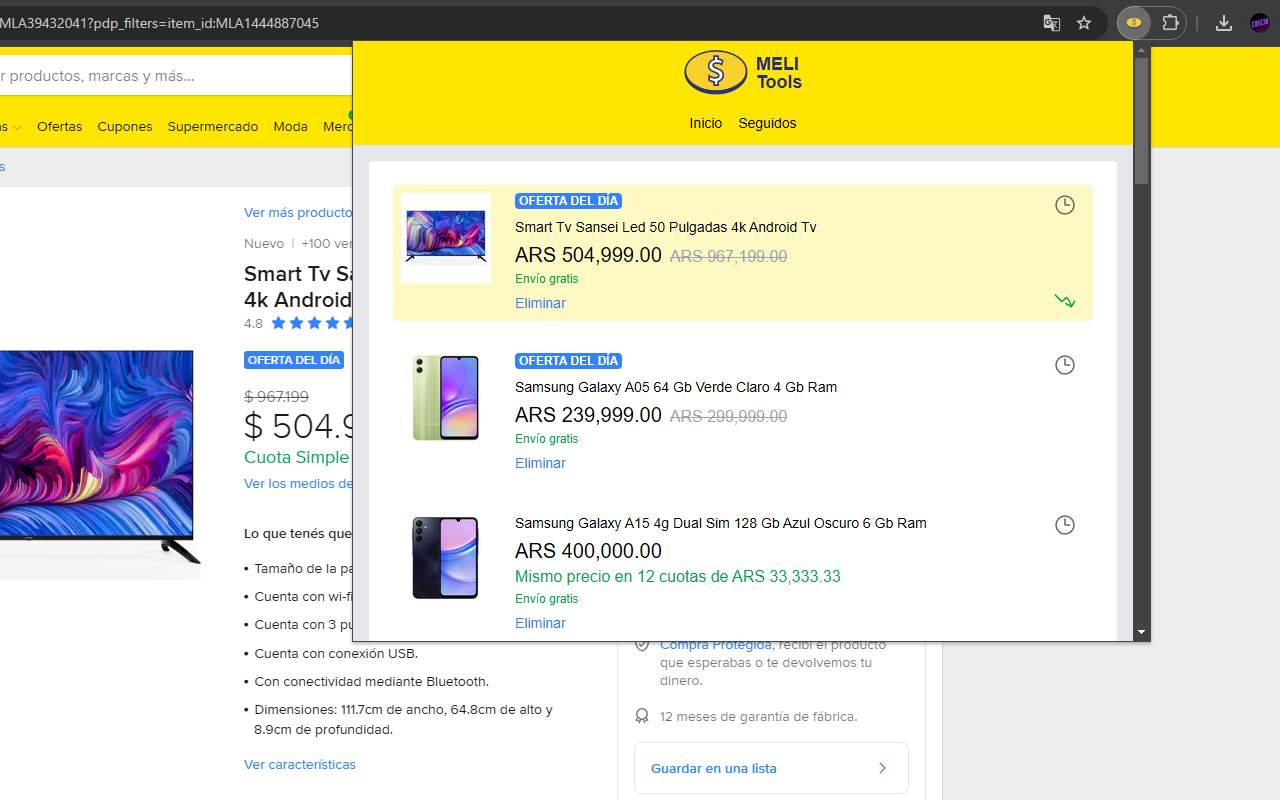Click Compra Protegida link

pyautogui.click(x=716, y=645)
